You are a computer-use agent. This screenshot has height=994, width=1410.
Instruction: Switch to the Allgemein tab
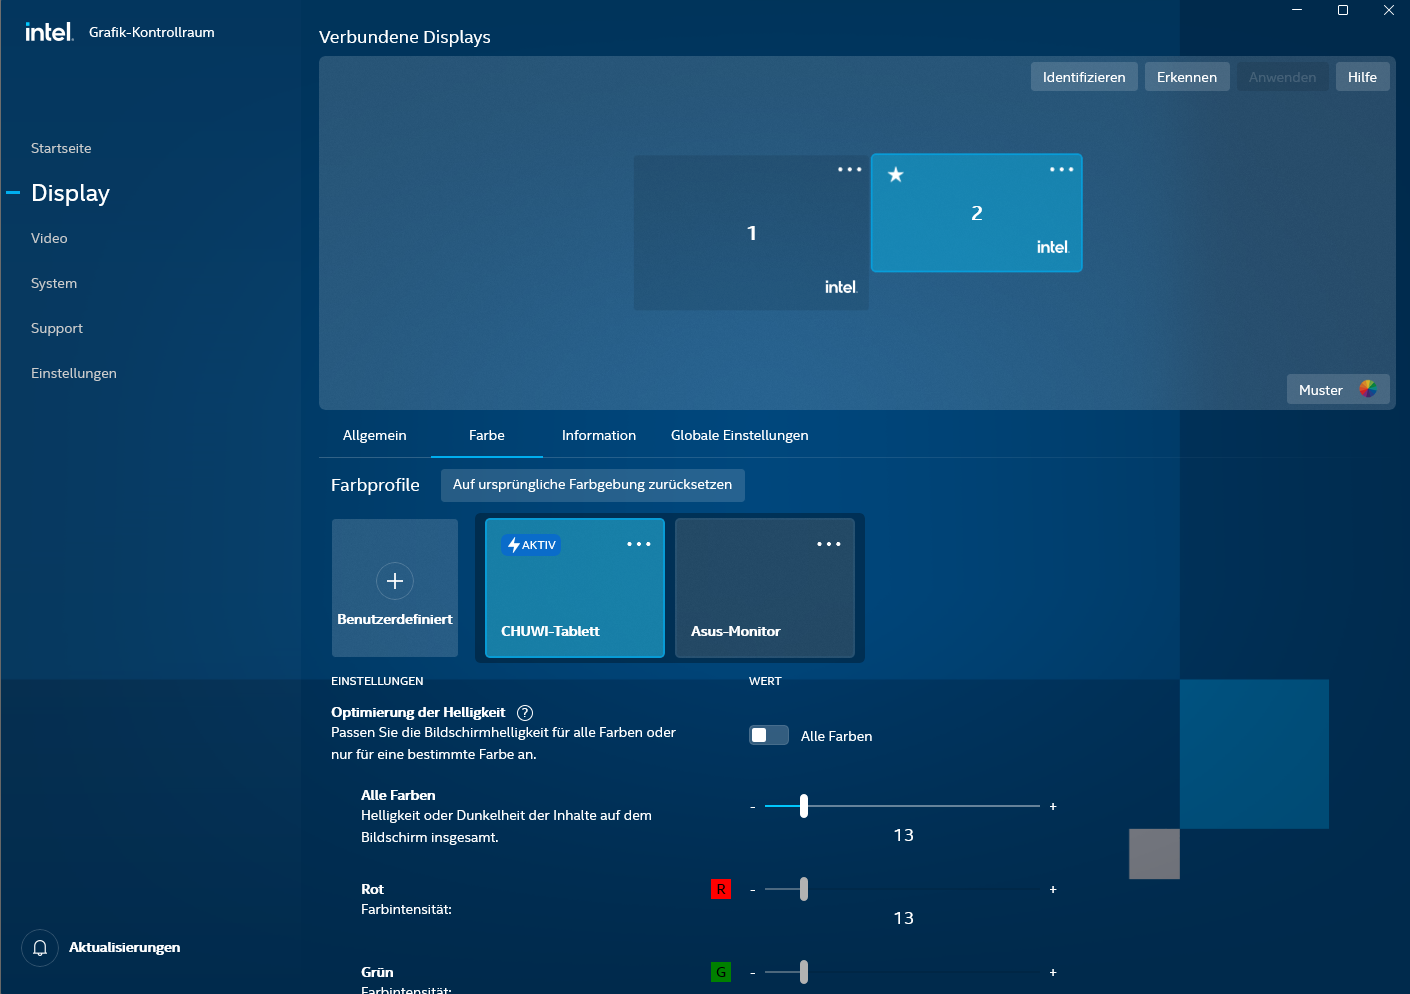point(375,436)
